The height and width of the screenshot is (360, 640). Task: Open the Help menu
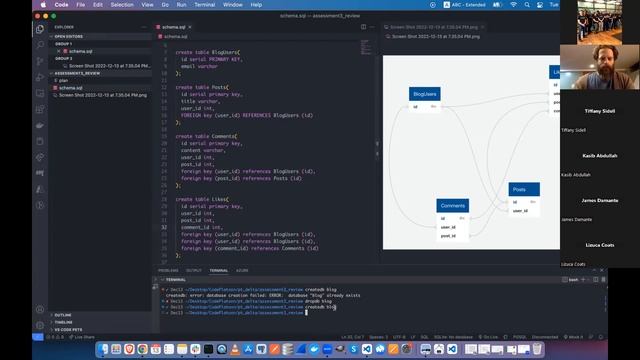click(x=256, y=5)
